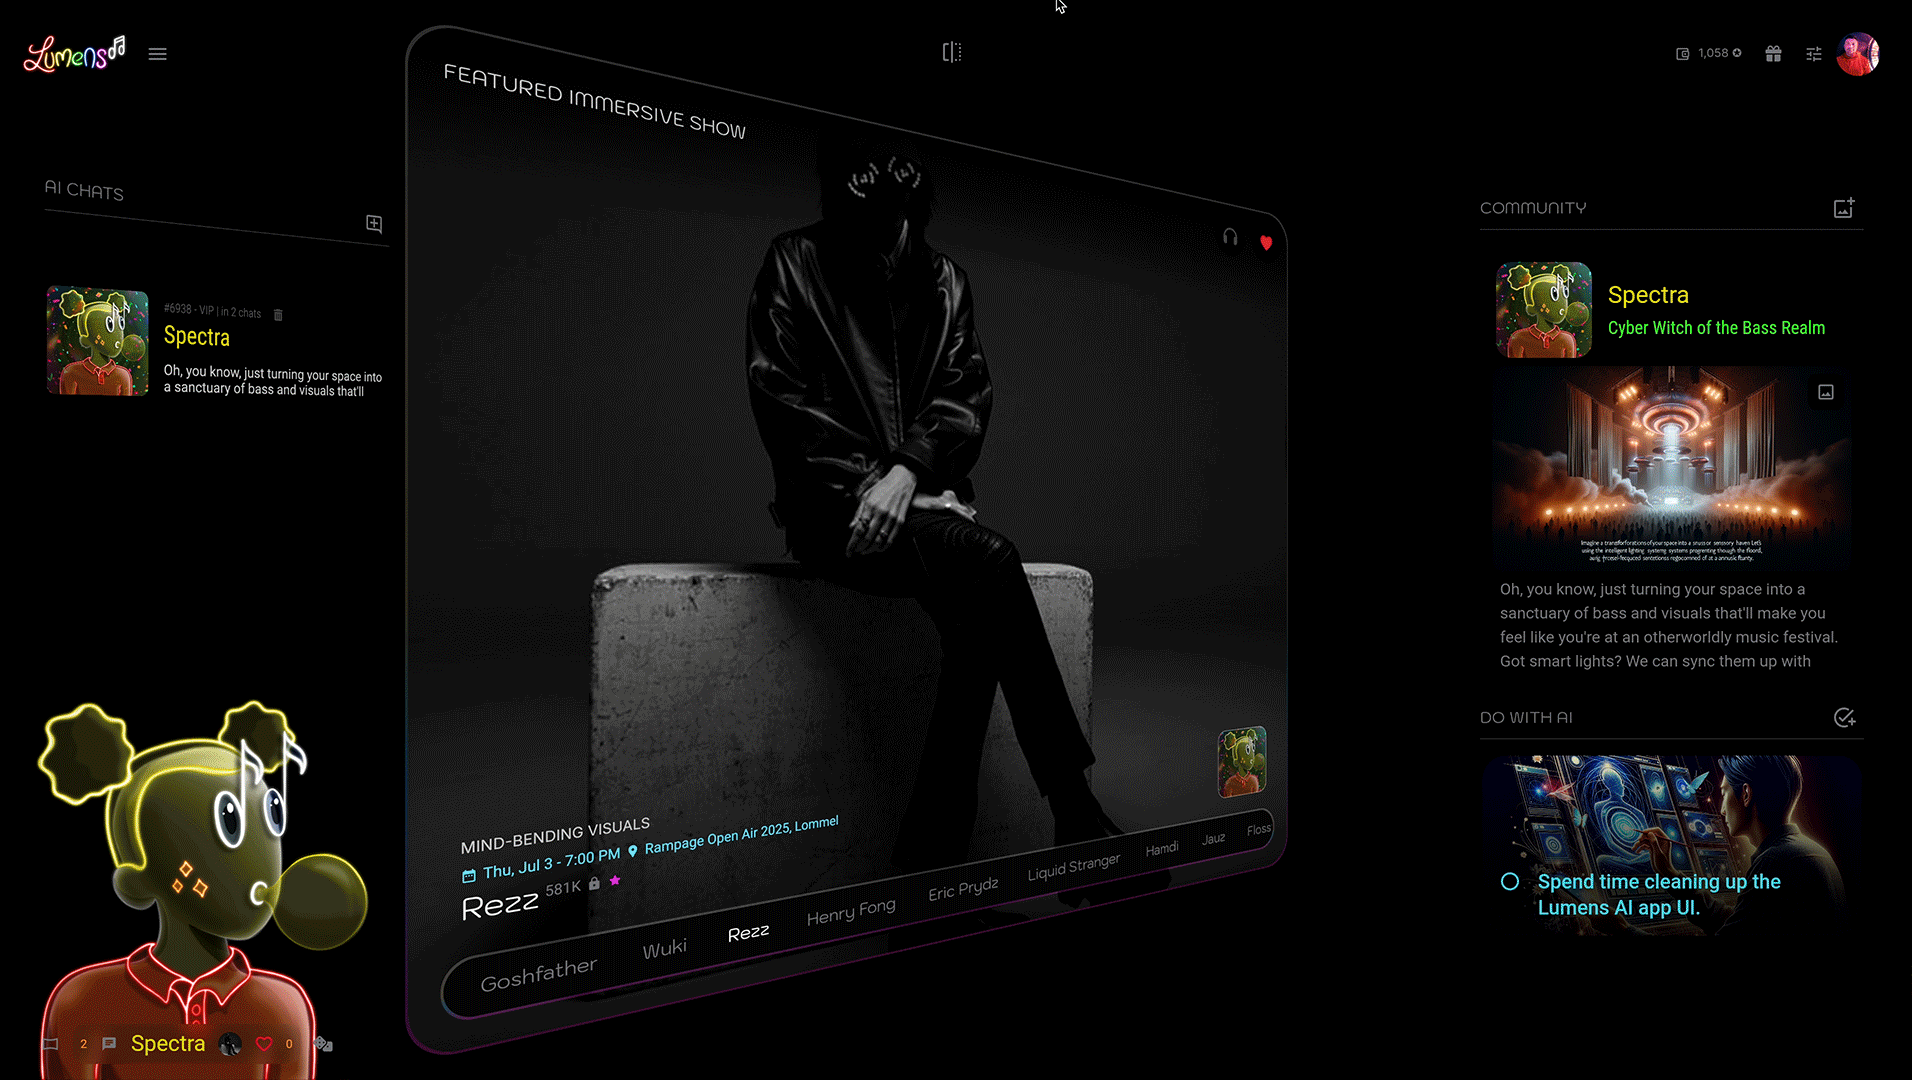1912x1080 pixels.
Task: Like Spectra with the heart outline icon
Action: tap(264, 1044)
